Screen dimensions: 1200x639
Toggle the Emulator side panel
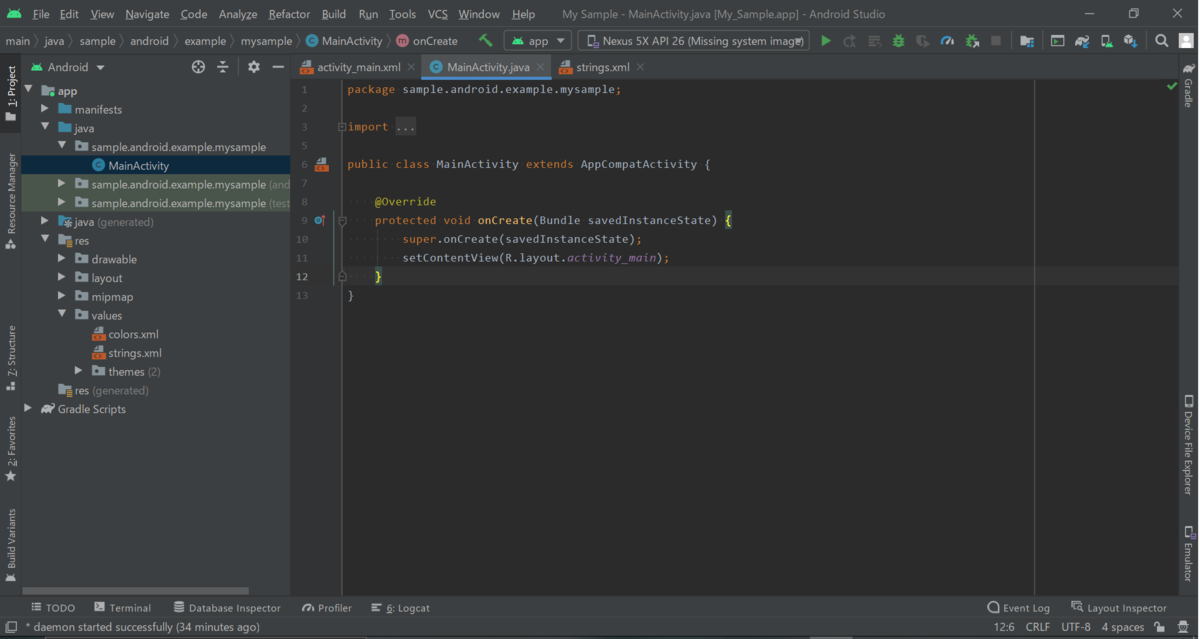(x=1188, y=555)
